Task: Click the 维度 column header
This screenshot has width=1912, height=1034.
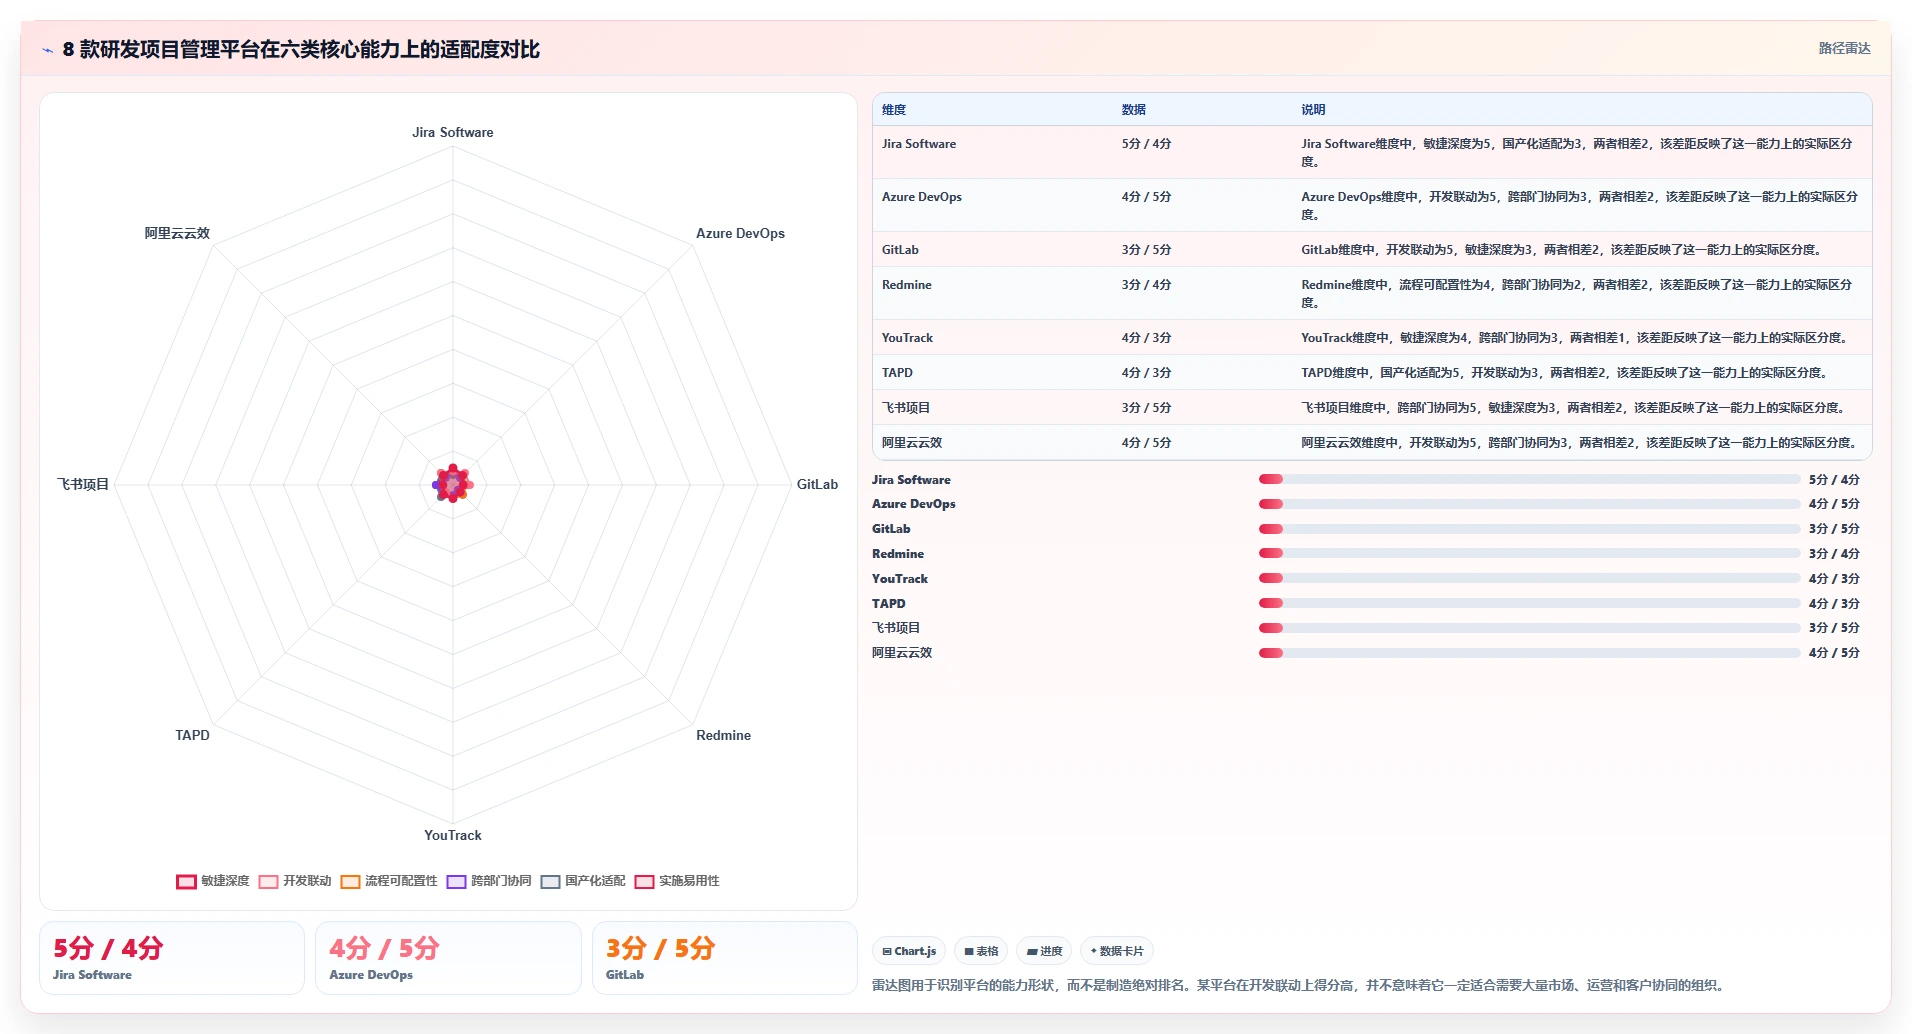Action: [x=894, y=110]
